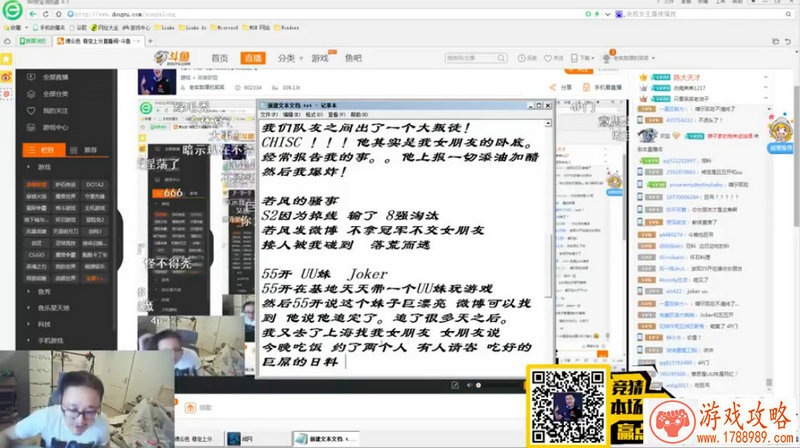Select the CSGO category tag
This screenshot has height=448, width=800.
click(x=36, y=255)
